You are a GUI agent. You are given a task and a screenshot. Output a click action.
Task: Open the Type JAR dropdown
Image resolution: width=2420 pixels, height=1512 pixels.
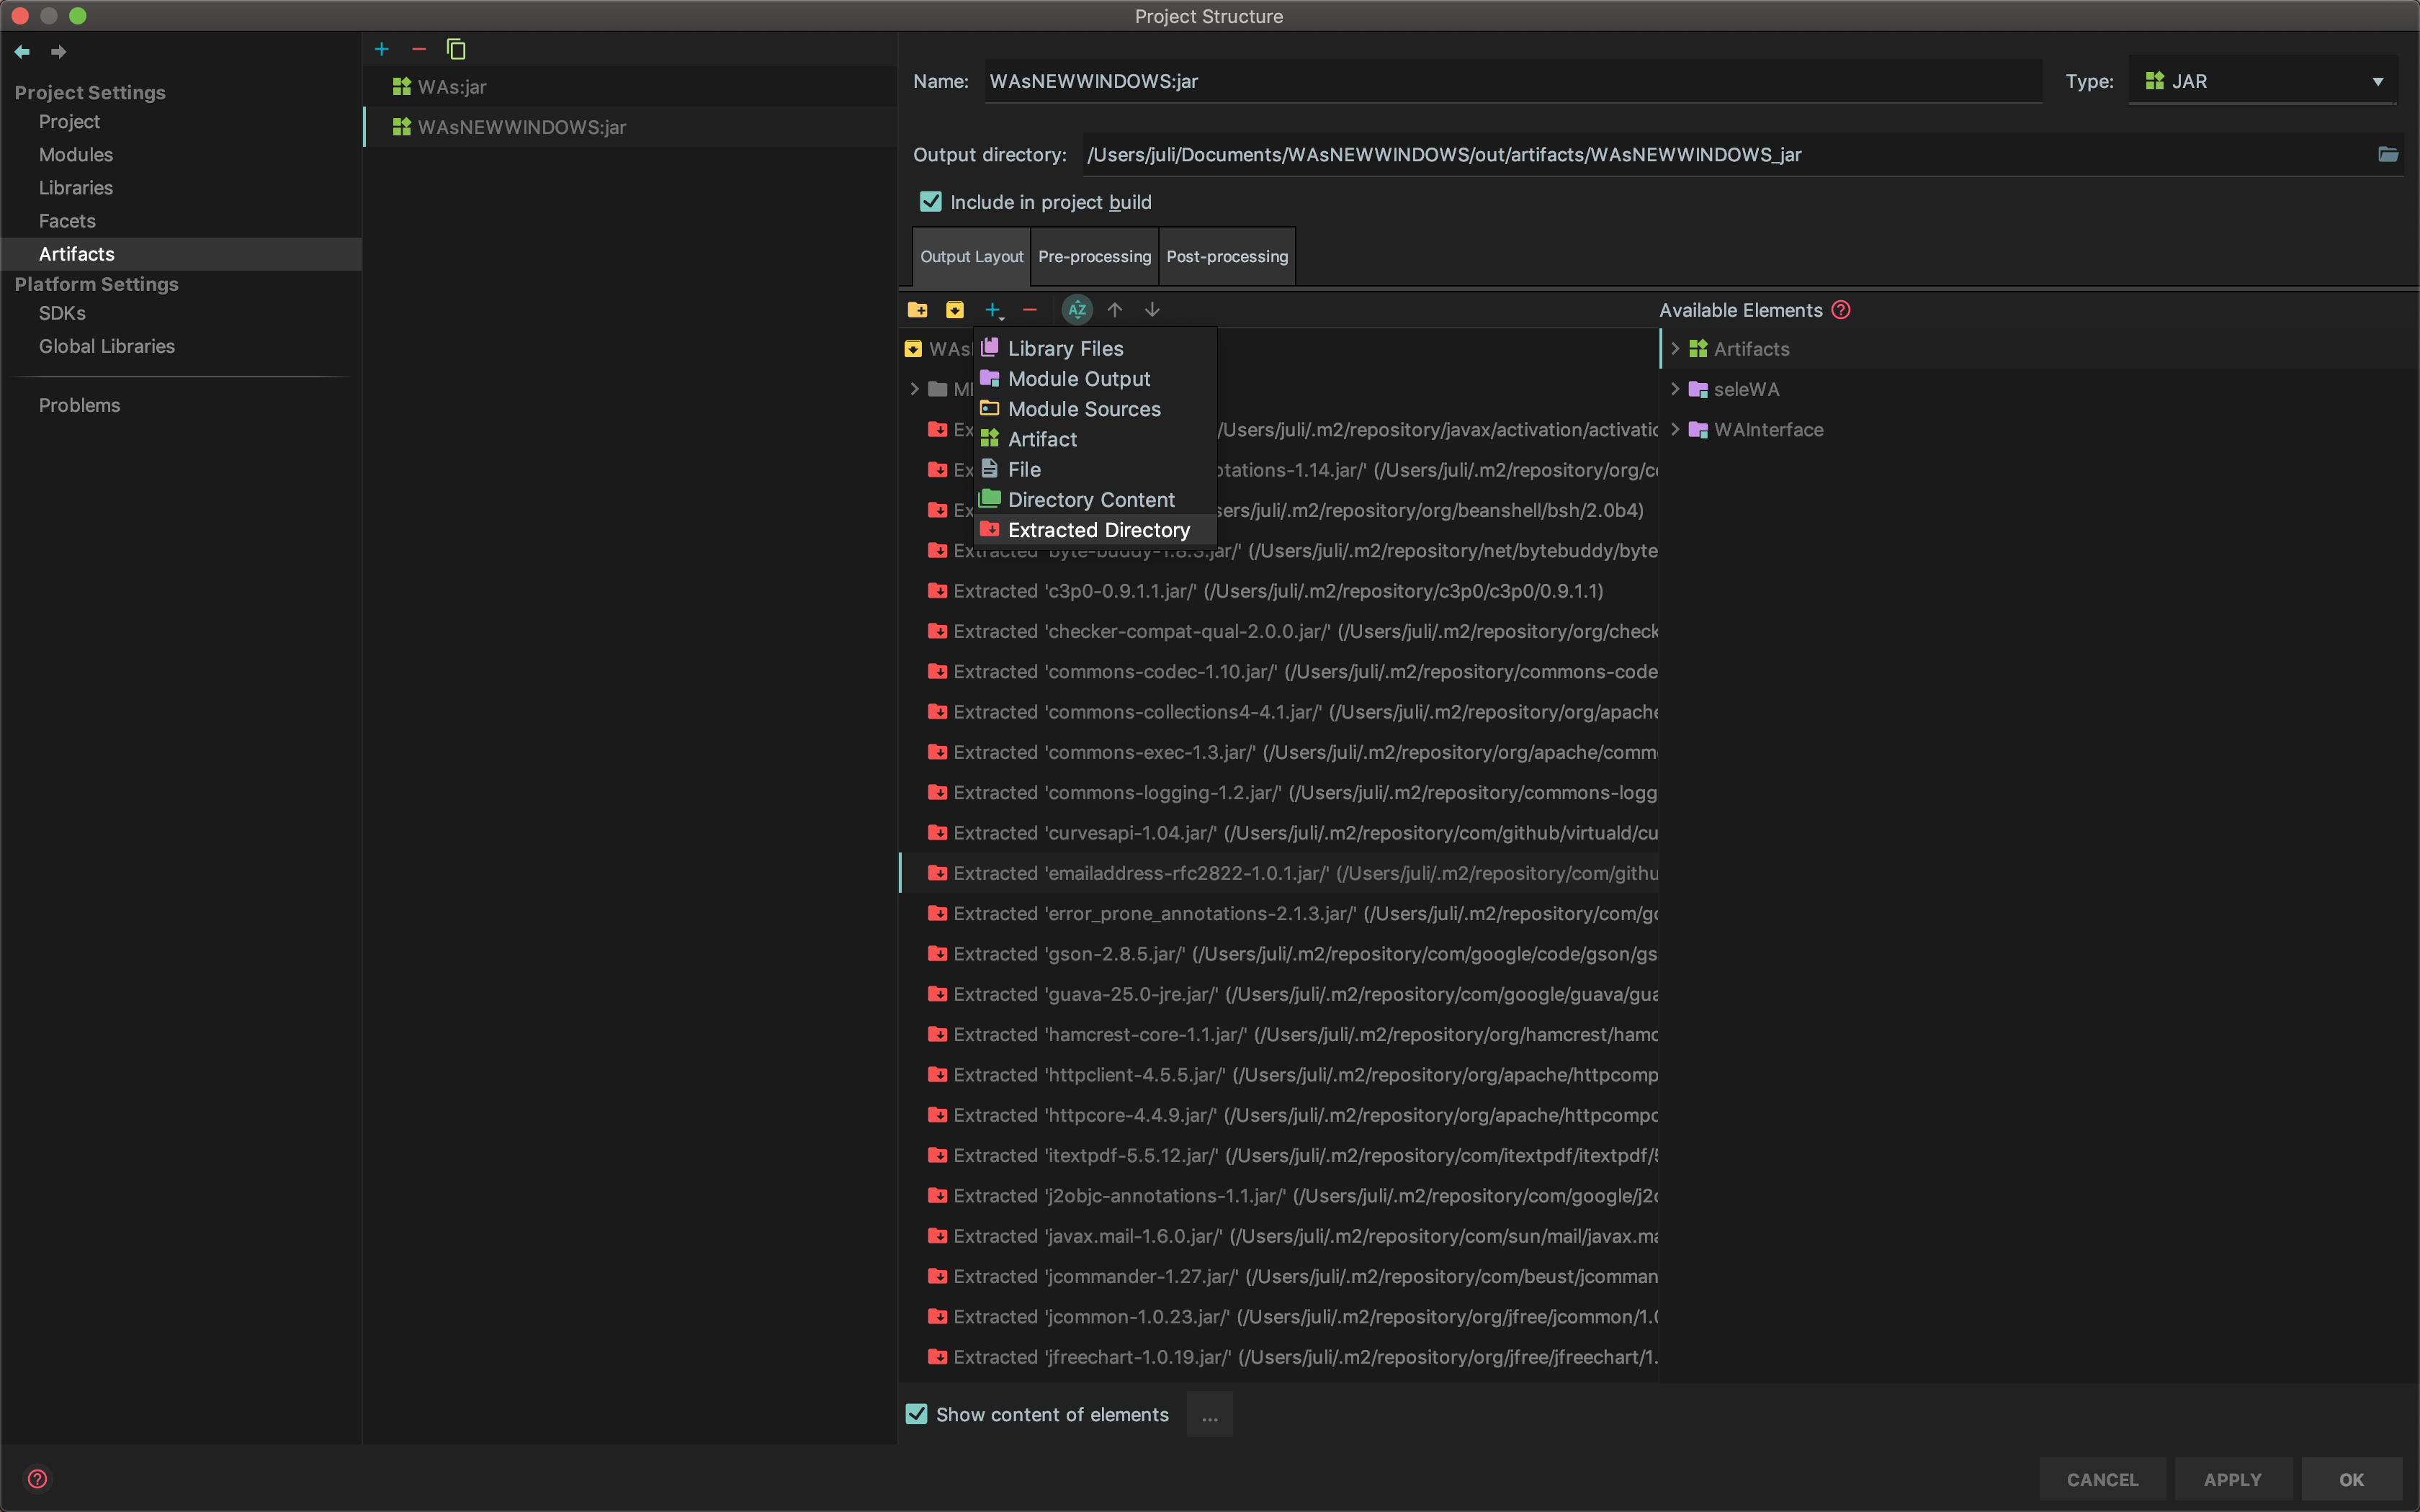[2263, 81]
